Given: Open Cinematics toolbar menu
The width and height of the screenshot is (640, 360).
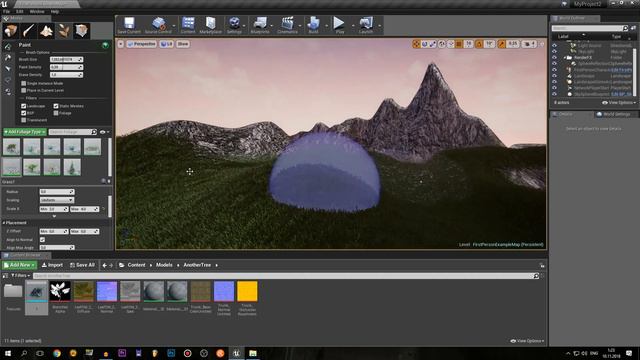Looking at the screenshot, I should click(x=287, y=25).
